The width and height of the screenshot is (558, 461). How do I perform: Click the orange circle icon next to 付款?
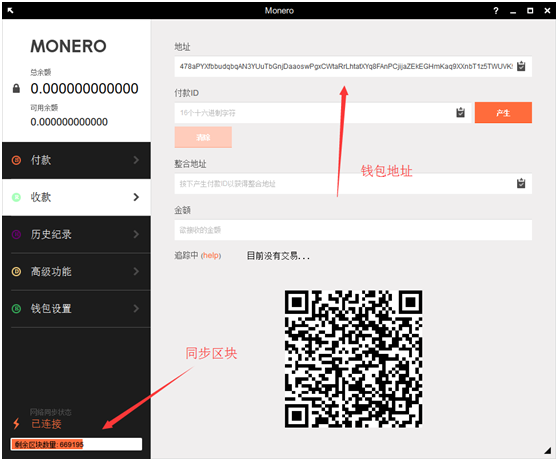pyautogui.click(x=16, y=160)
